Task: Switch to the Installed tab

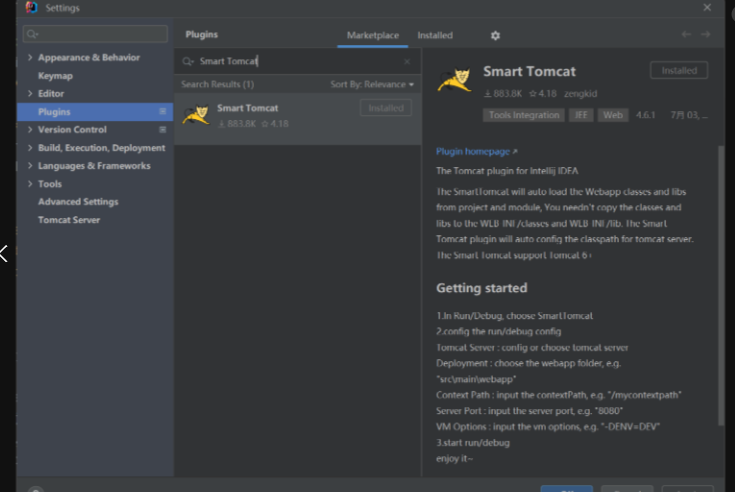Action: pos(435,35)
